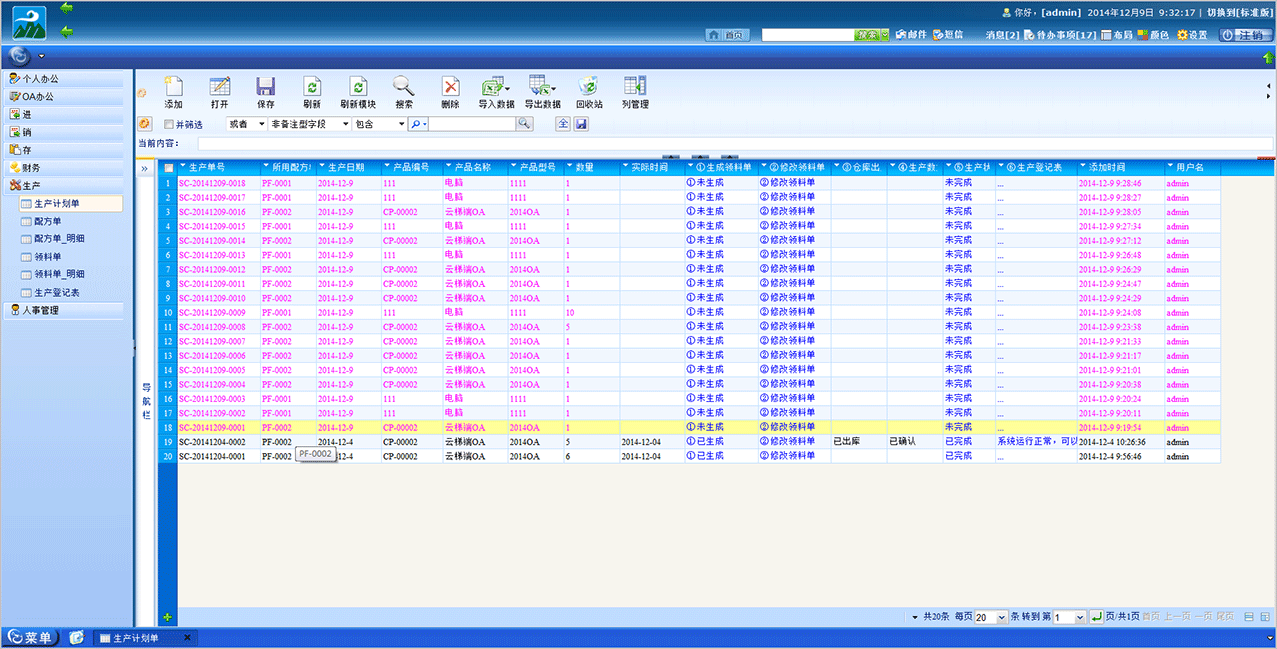Click 切换到[标准版] link
Viewport: 1277px width, 649px height.
[x=1240, y=12]
